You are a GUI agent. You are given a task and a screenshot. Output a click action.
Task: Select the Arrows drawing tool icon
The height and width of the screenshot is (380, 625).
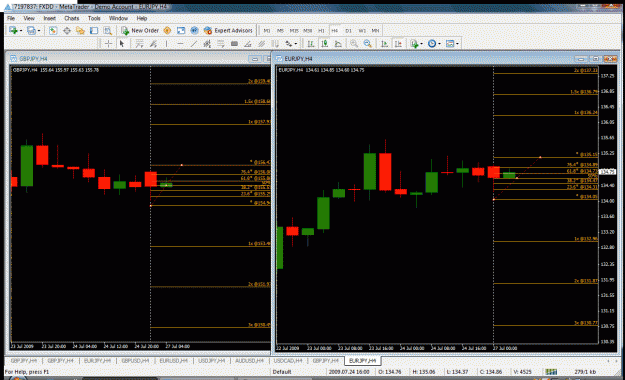pos(289,43)
